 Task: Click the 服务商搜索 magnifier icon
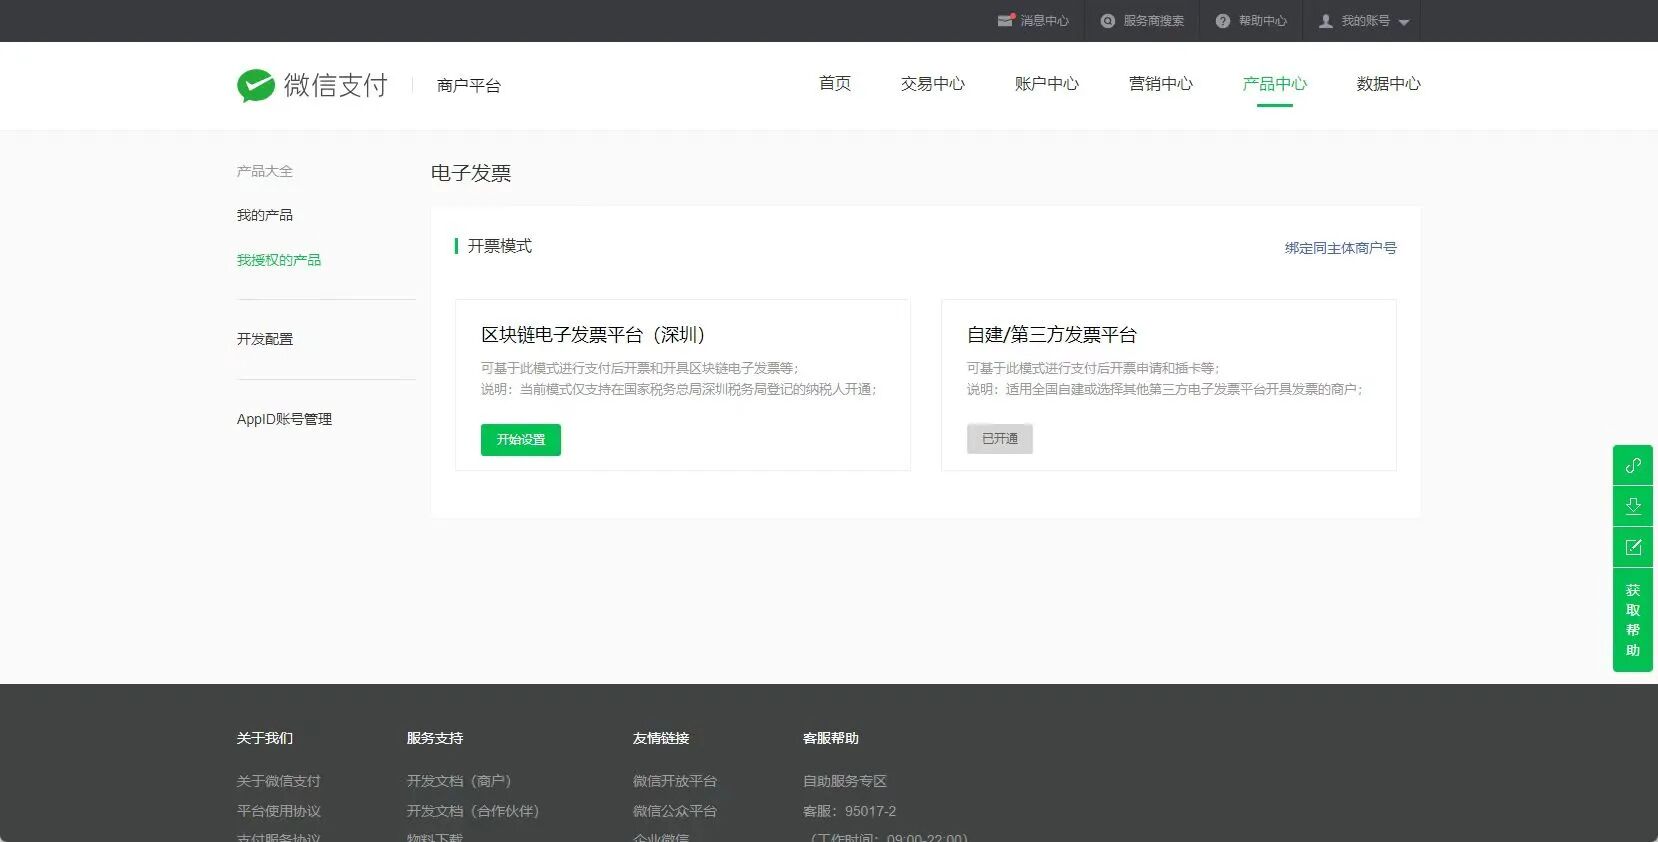(x=1107, y=21)
